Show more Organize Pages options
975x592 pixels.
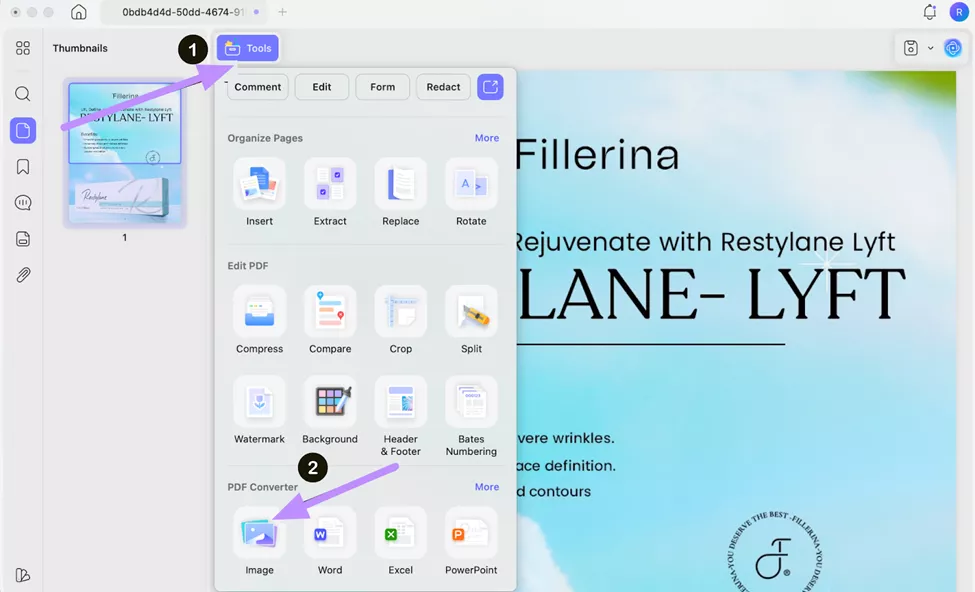486,138
